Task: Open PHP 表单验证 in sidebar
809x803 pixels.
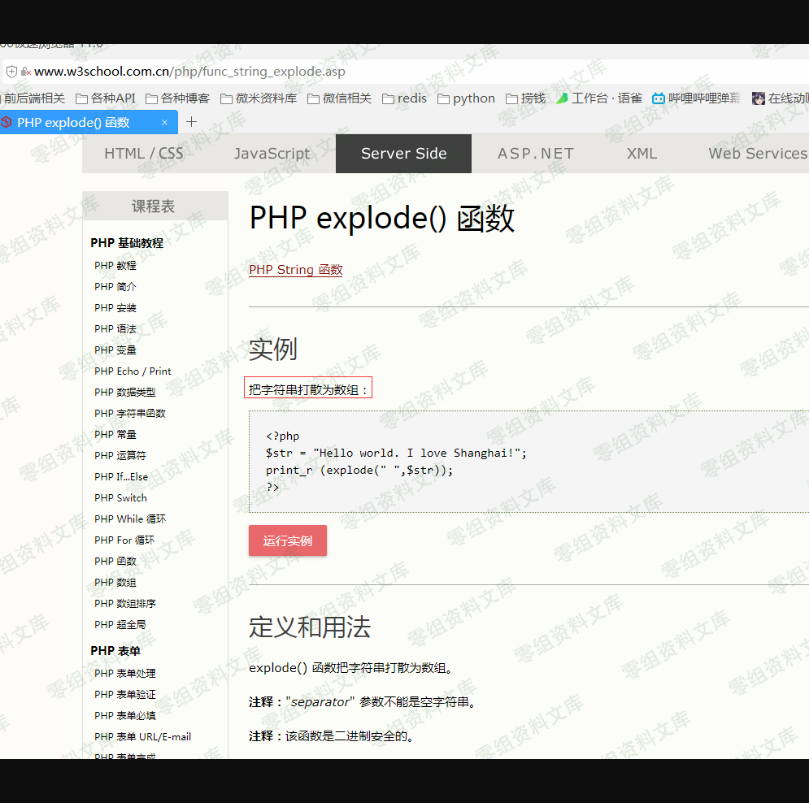Action: (x=125, y=694)
